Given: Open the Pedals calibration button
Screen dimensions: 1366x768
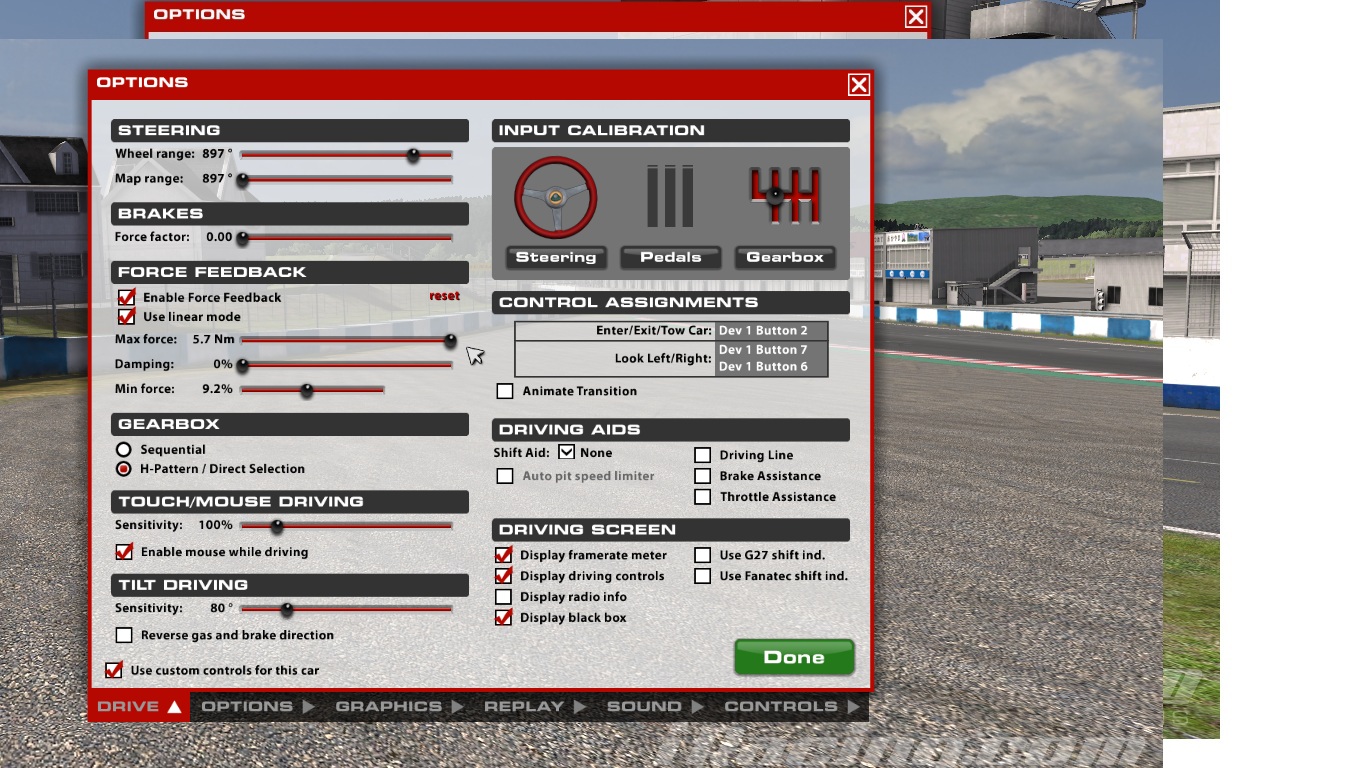Looking at the screenshot, I should pos(670,257).
